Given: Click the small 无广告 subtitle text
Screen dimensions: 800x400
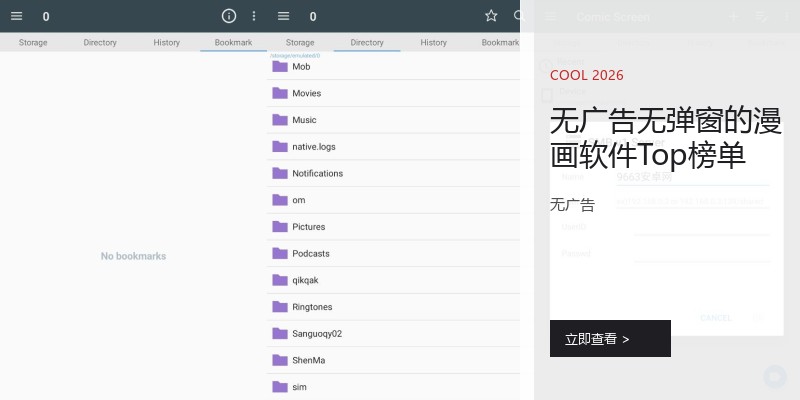Looking at the screenshot, I should click(x=572, y=205).
